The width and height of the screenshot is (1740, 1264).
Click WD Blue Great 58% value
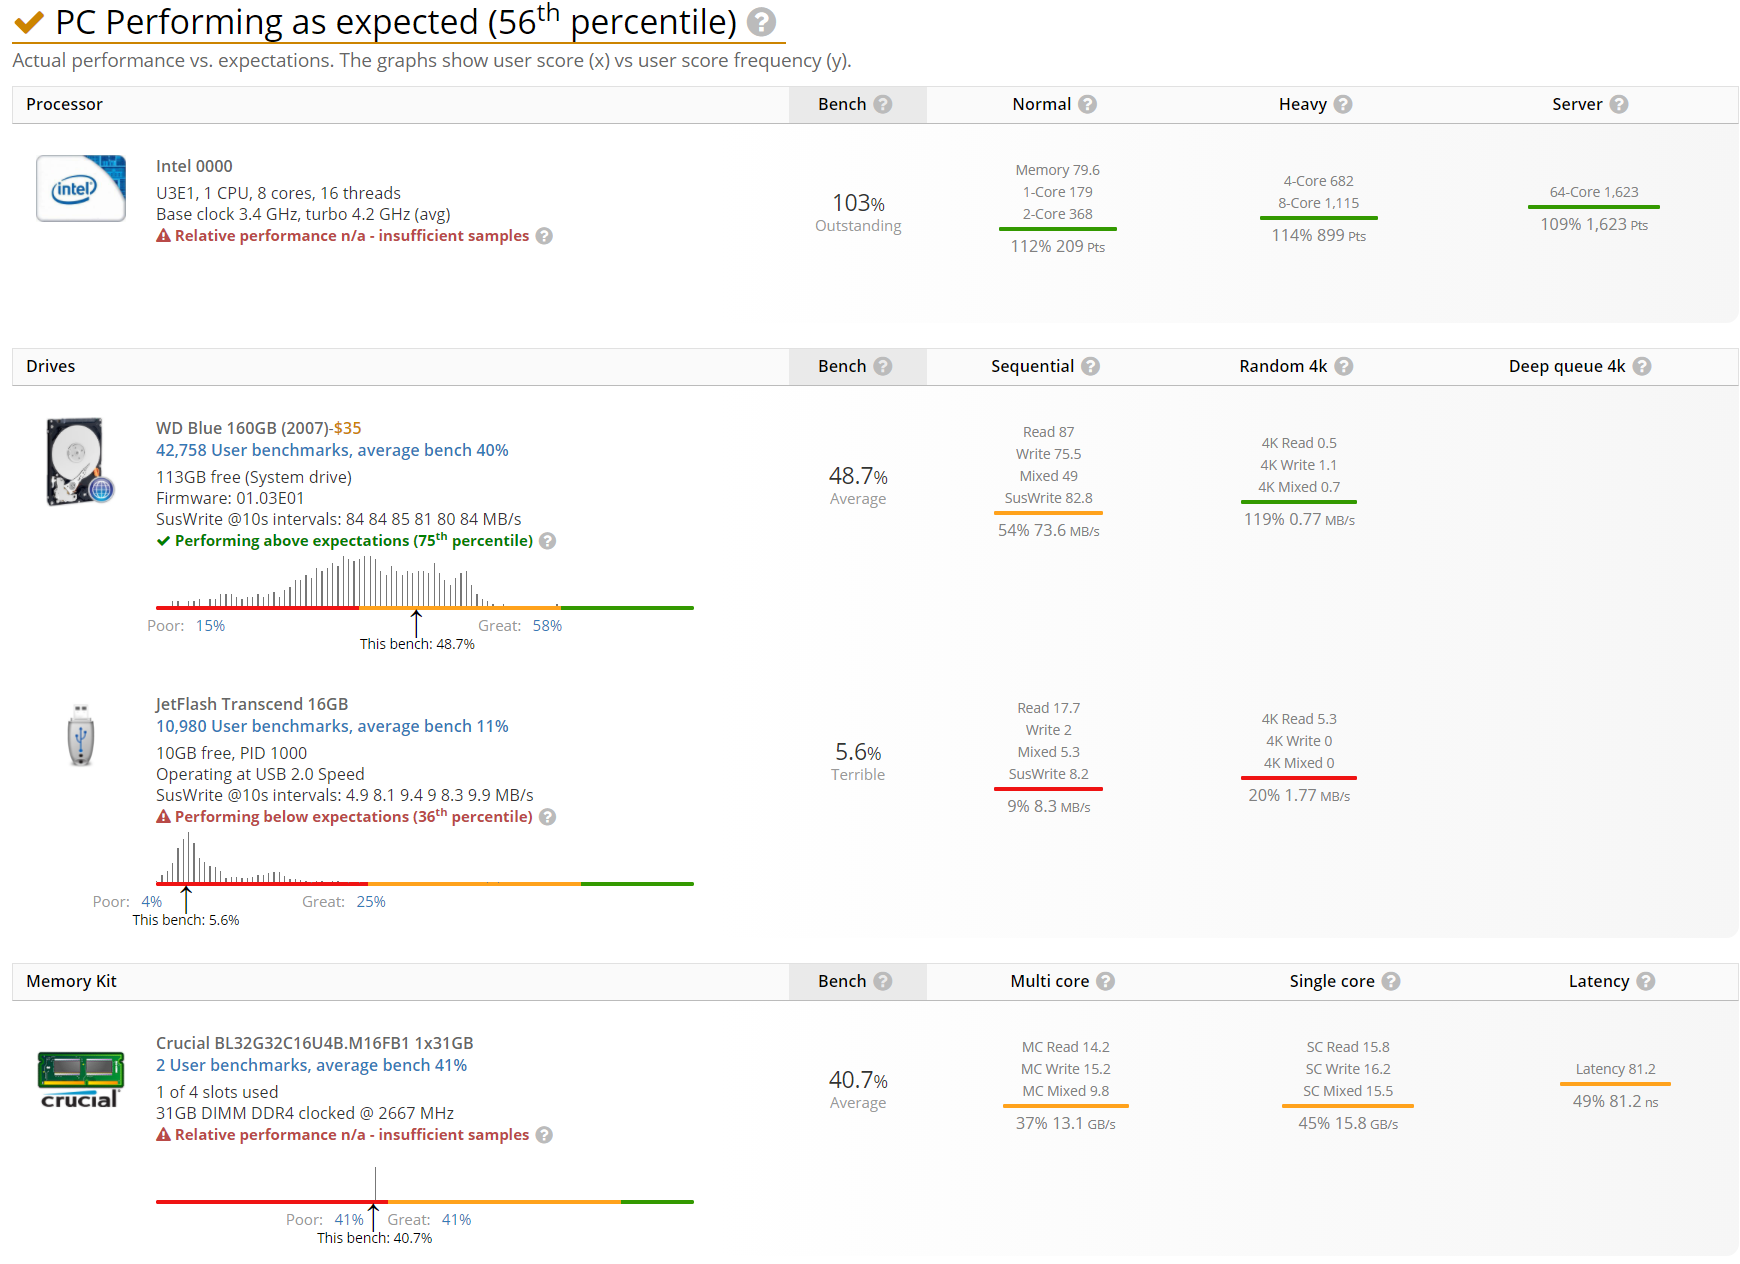point(547,626)
